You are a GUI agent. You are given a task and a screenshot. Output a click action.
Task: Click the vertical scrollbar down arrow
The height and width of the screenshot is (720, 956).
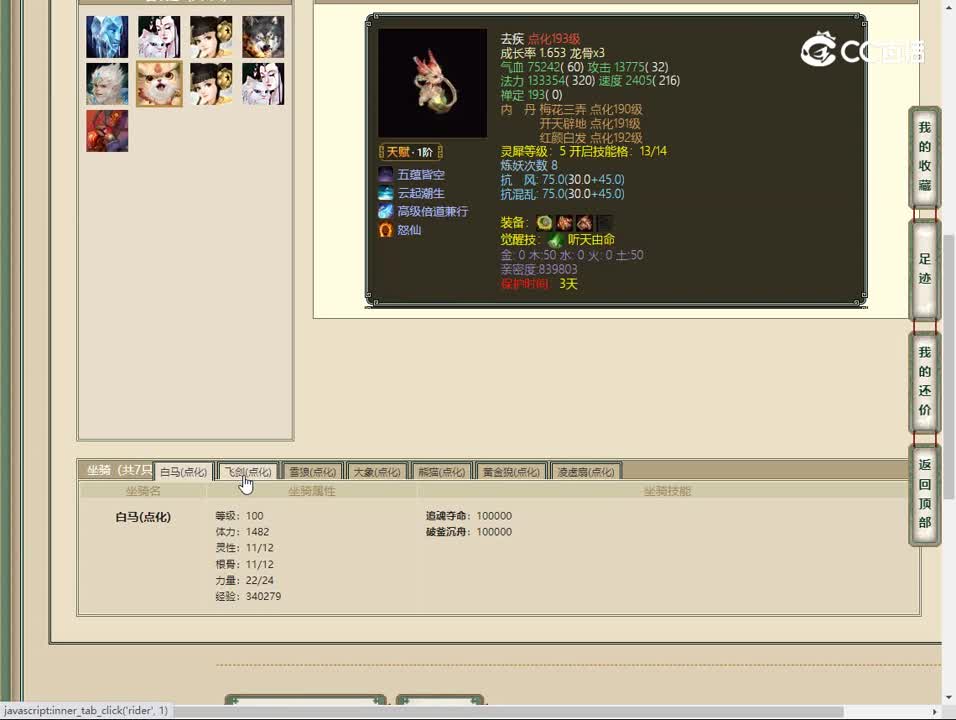(949, 697)
